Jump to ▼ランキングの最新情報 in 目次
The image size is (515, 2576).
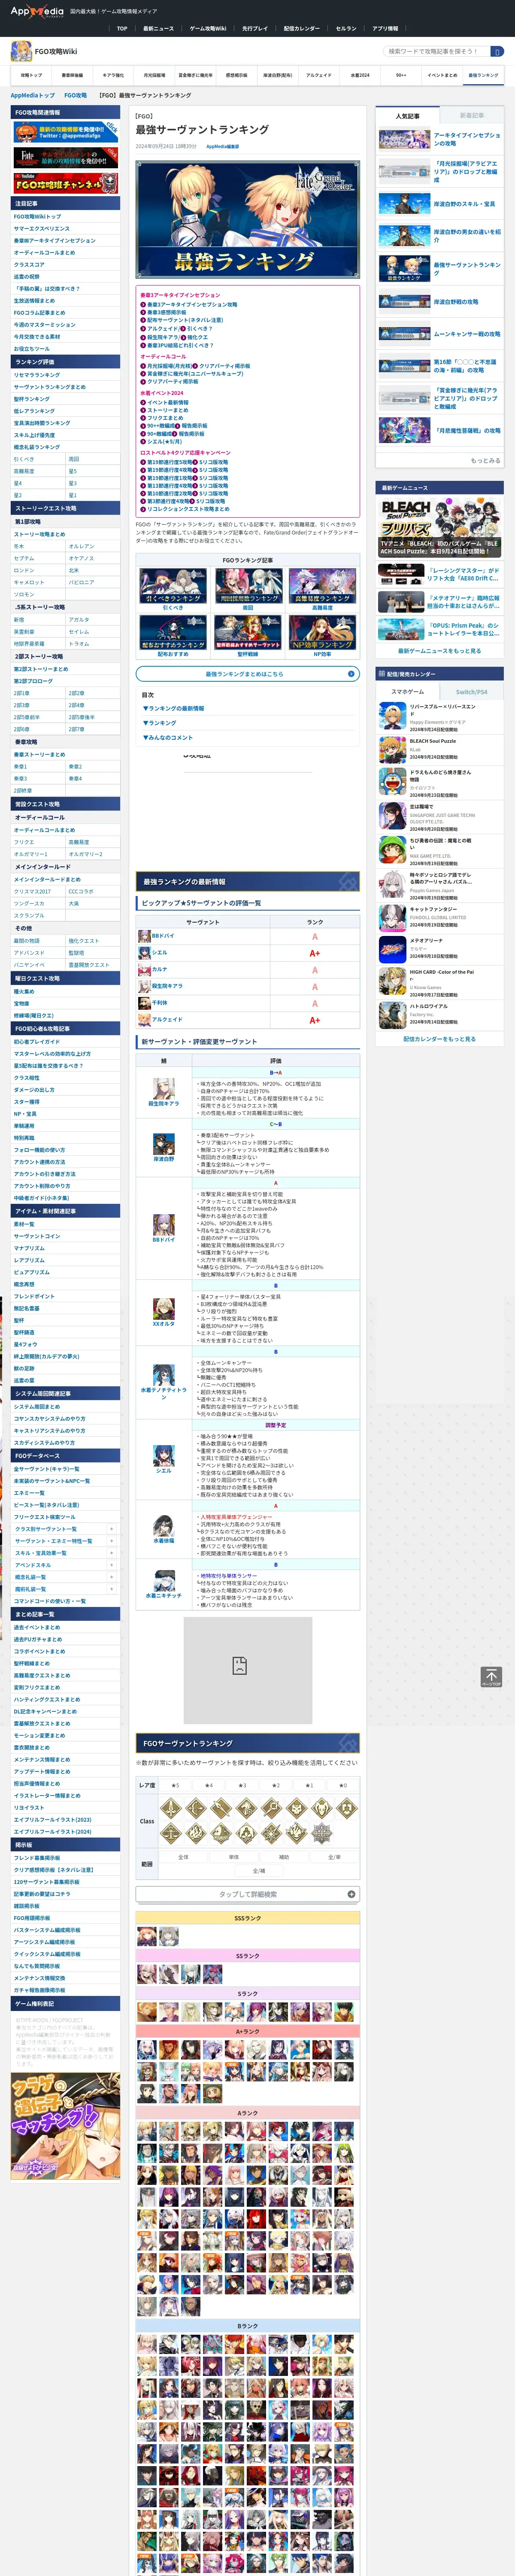[173, 708]
